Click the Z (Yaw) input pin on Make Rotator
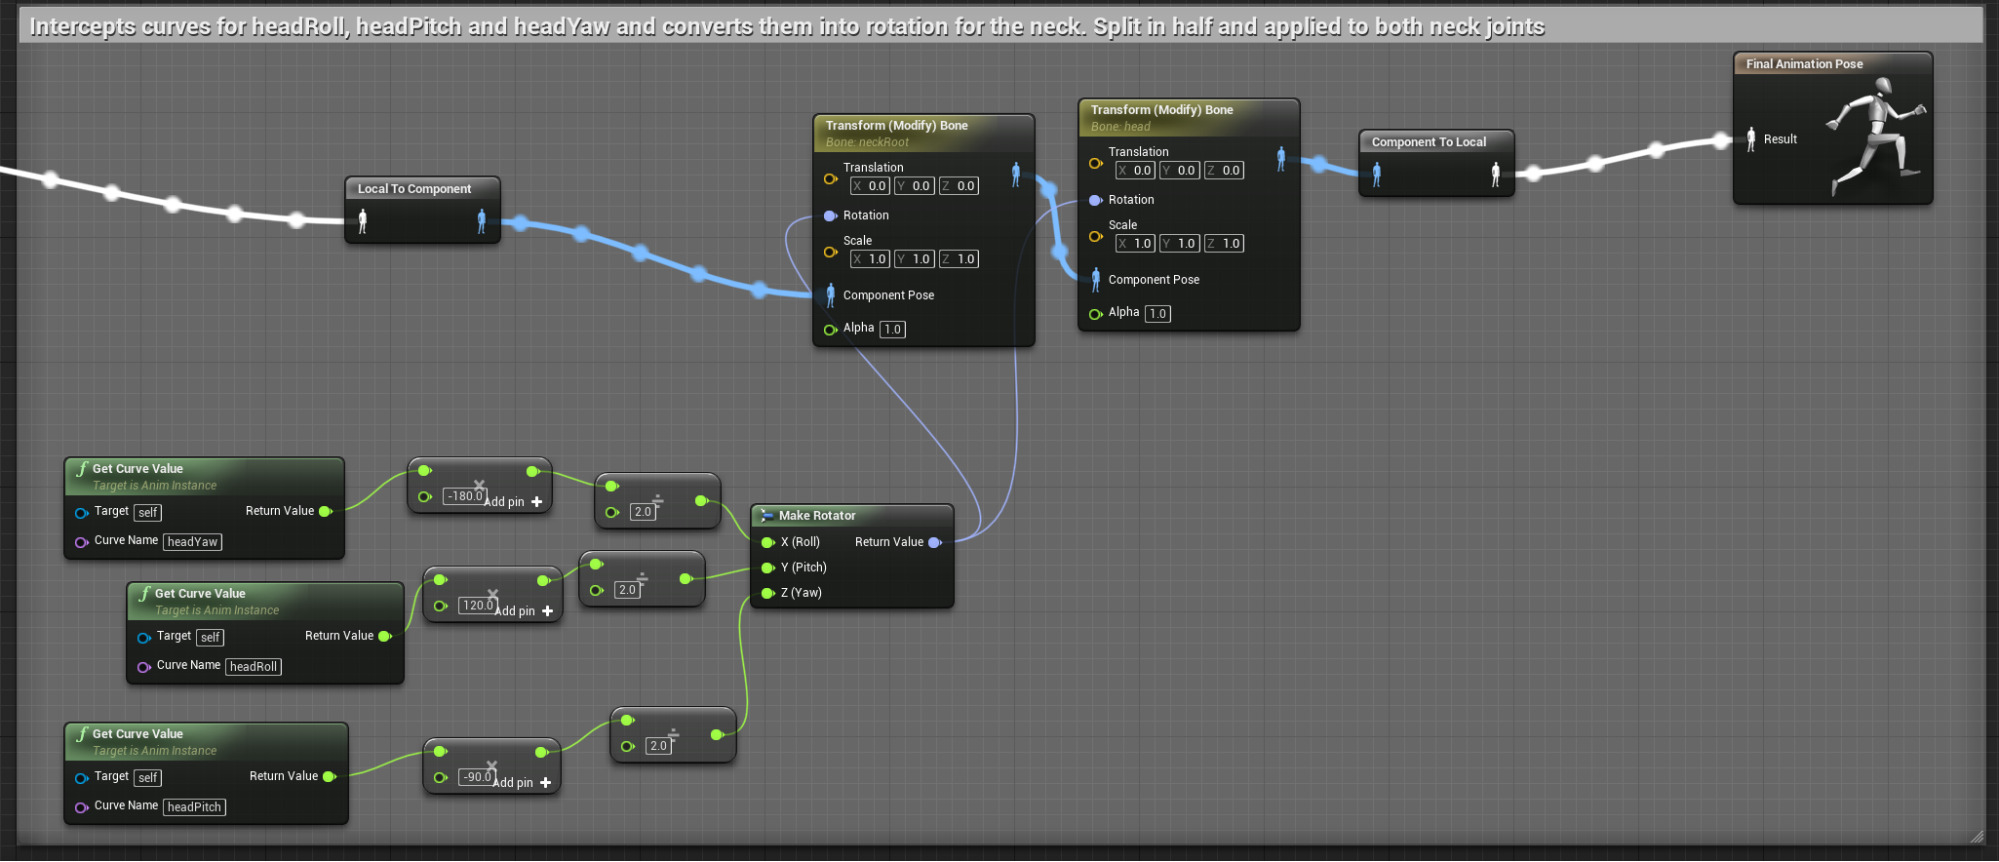The width and height of the screenshot is (1999, 862). [767, 593]
